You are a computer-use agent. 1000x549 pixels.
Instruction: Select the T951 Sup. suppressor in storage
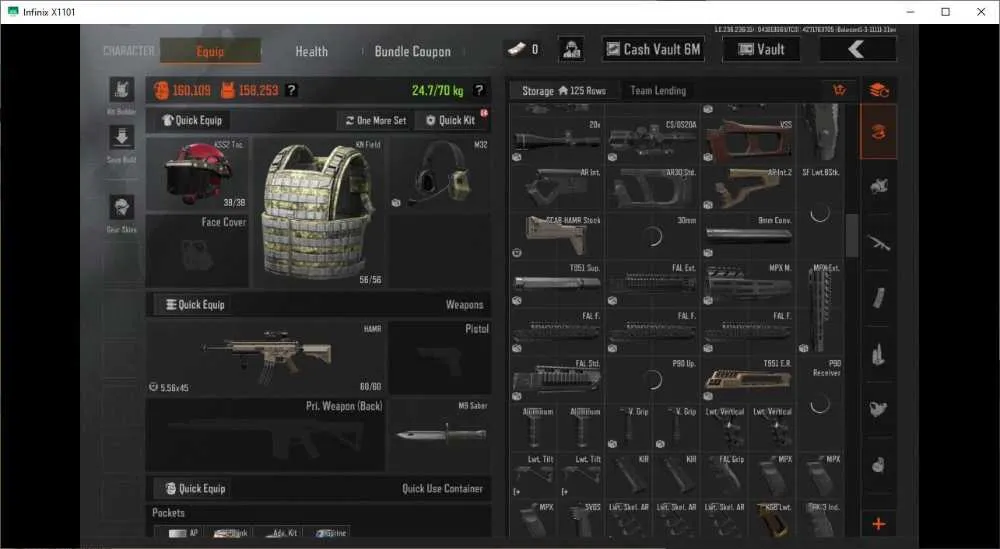click(557, 283)
